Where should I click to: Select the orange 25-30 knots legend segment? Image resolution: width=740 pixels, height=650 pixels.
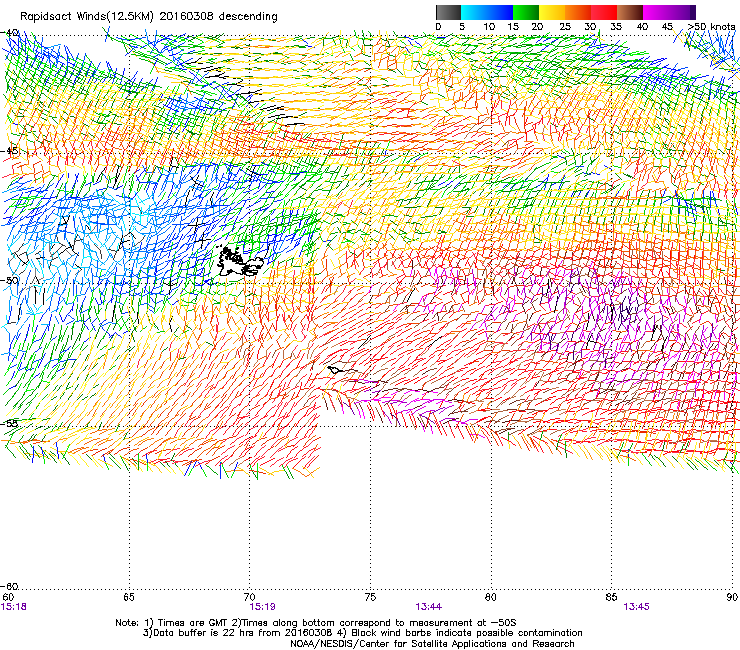pos(578,12)
